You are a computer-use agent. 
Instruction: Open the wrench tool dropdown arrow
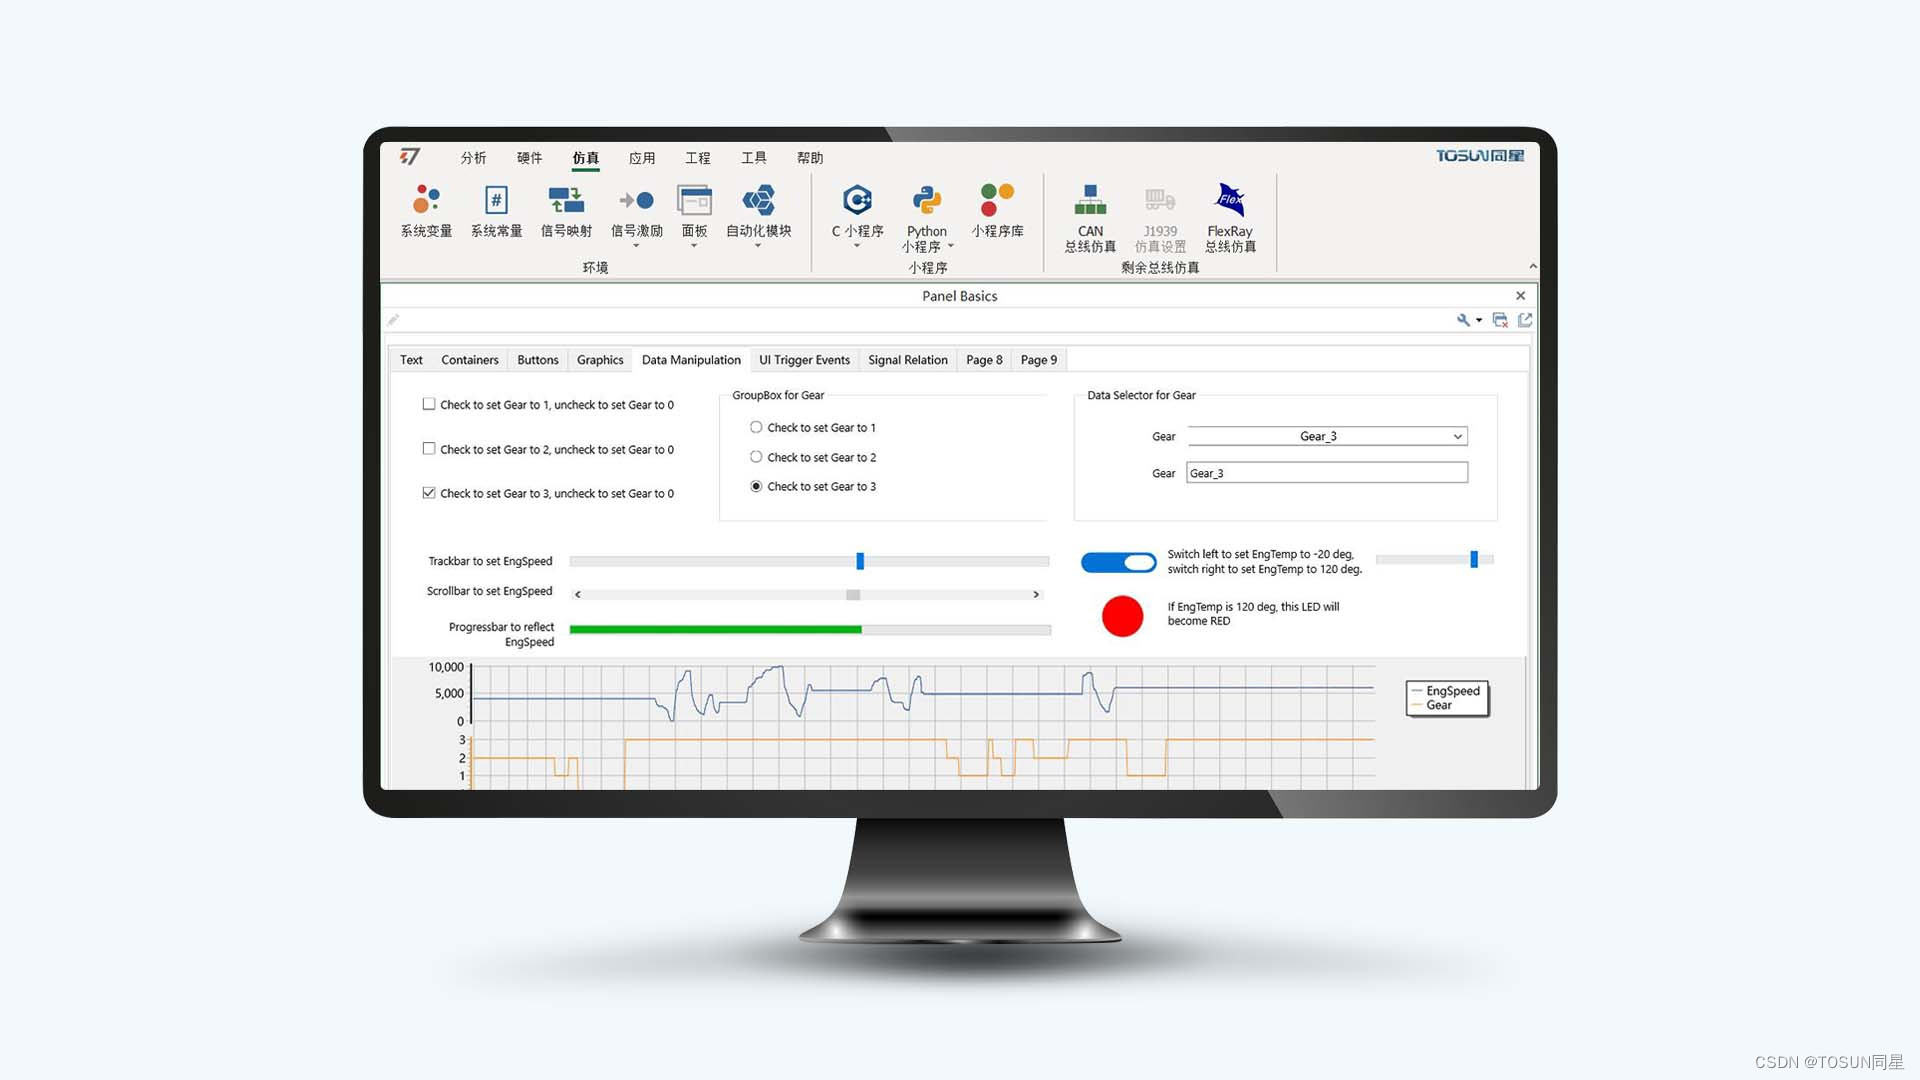[1479, 321]
